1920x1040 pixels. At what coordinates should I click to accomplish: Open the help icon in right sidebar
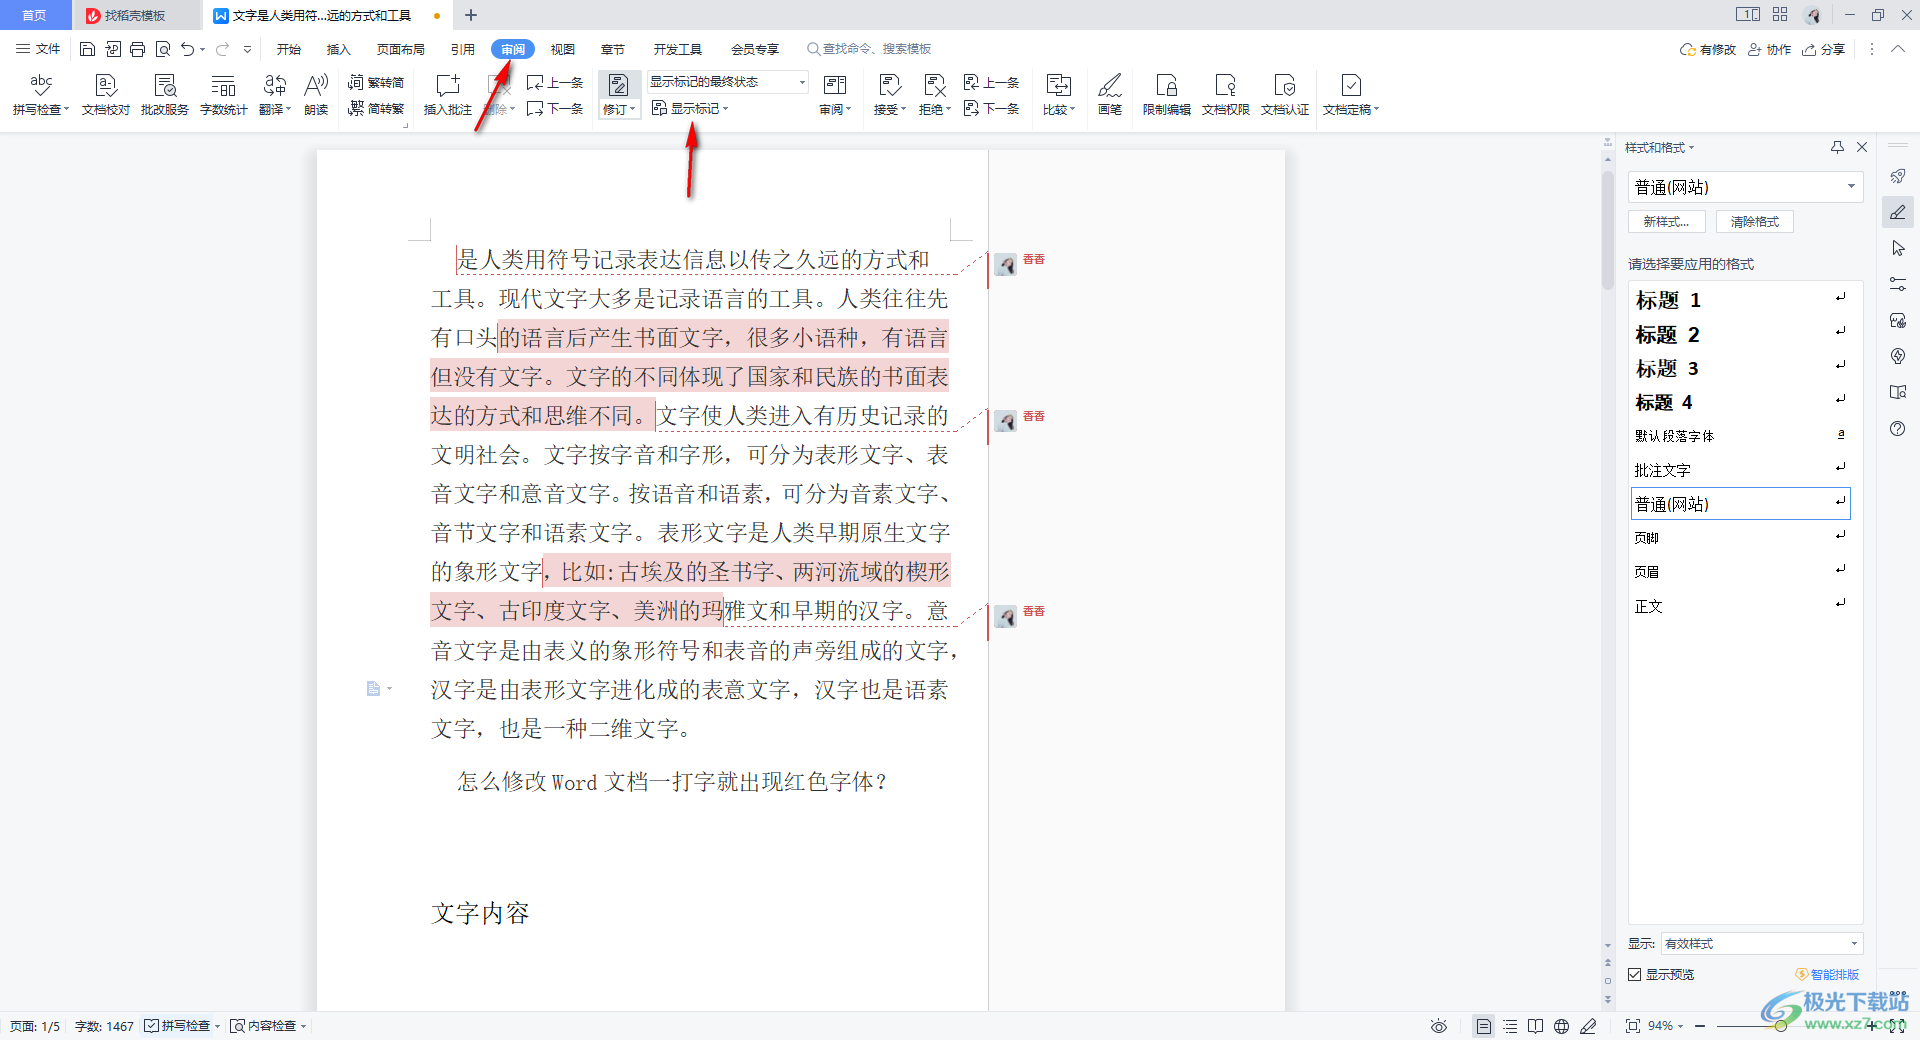click(1898, 429)
